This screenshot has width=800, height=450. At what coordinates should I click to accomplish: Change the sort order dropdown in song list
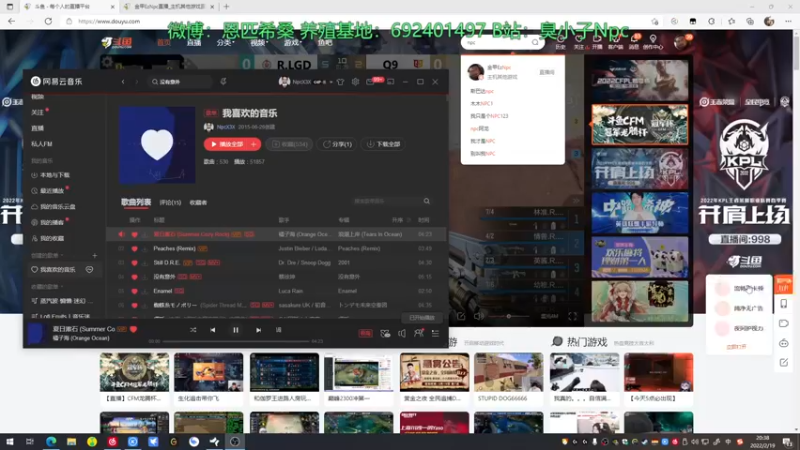click(x=401, y=220)
